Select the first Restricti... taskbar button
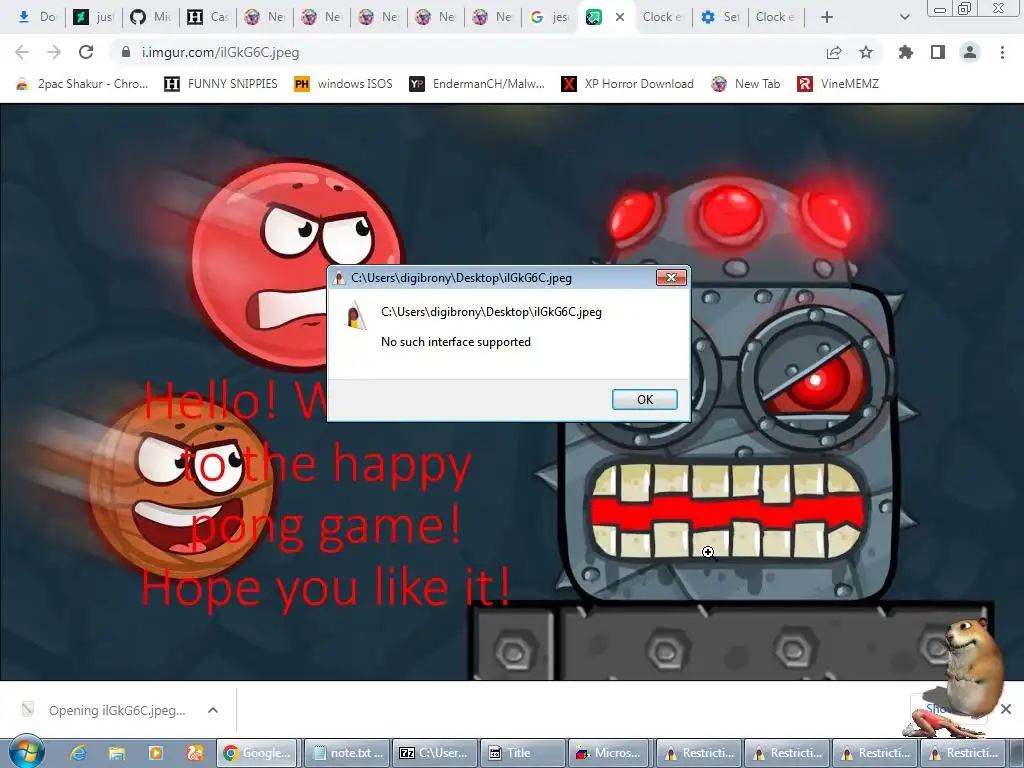 point(699,753)
